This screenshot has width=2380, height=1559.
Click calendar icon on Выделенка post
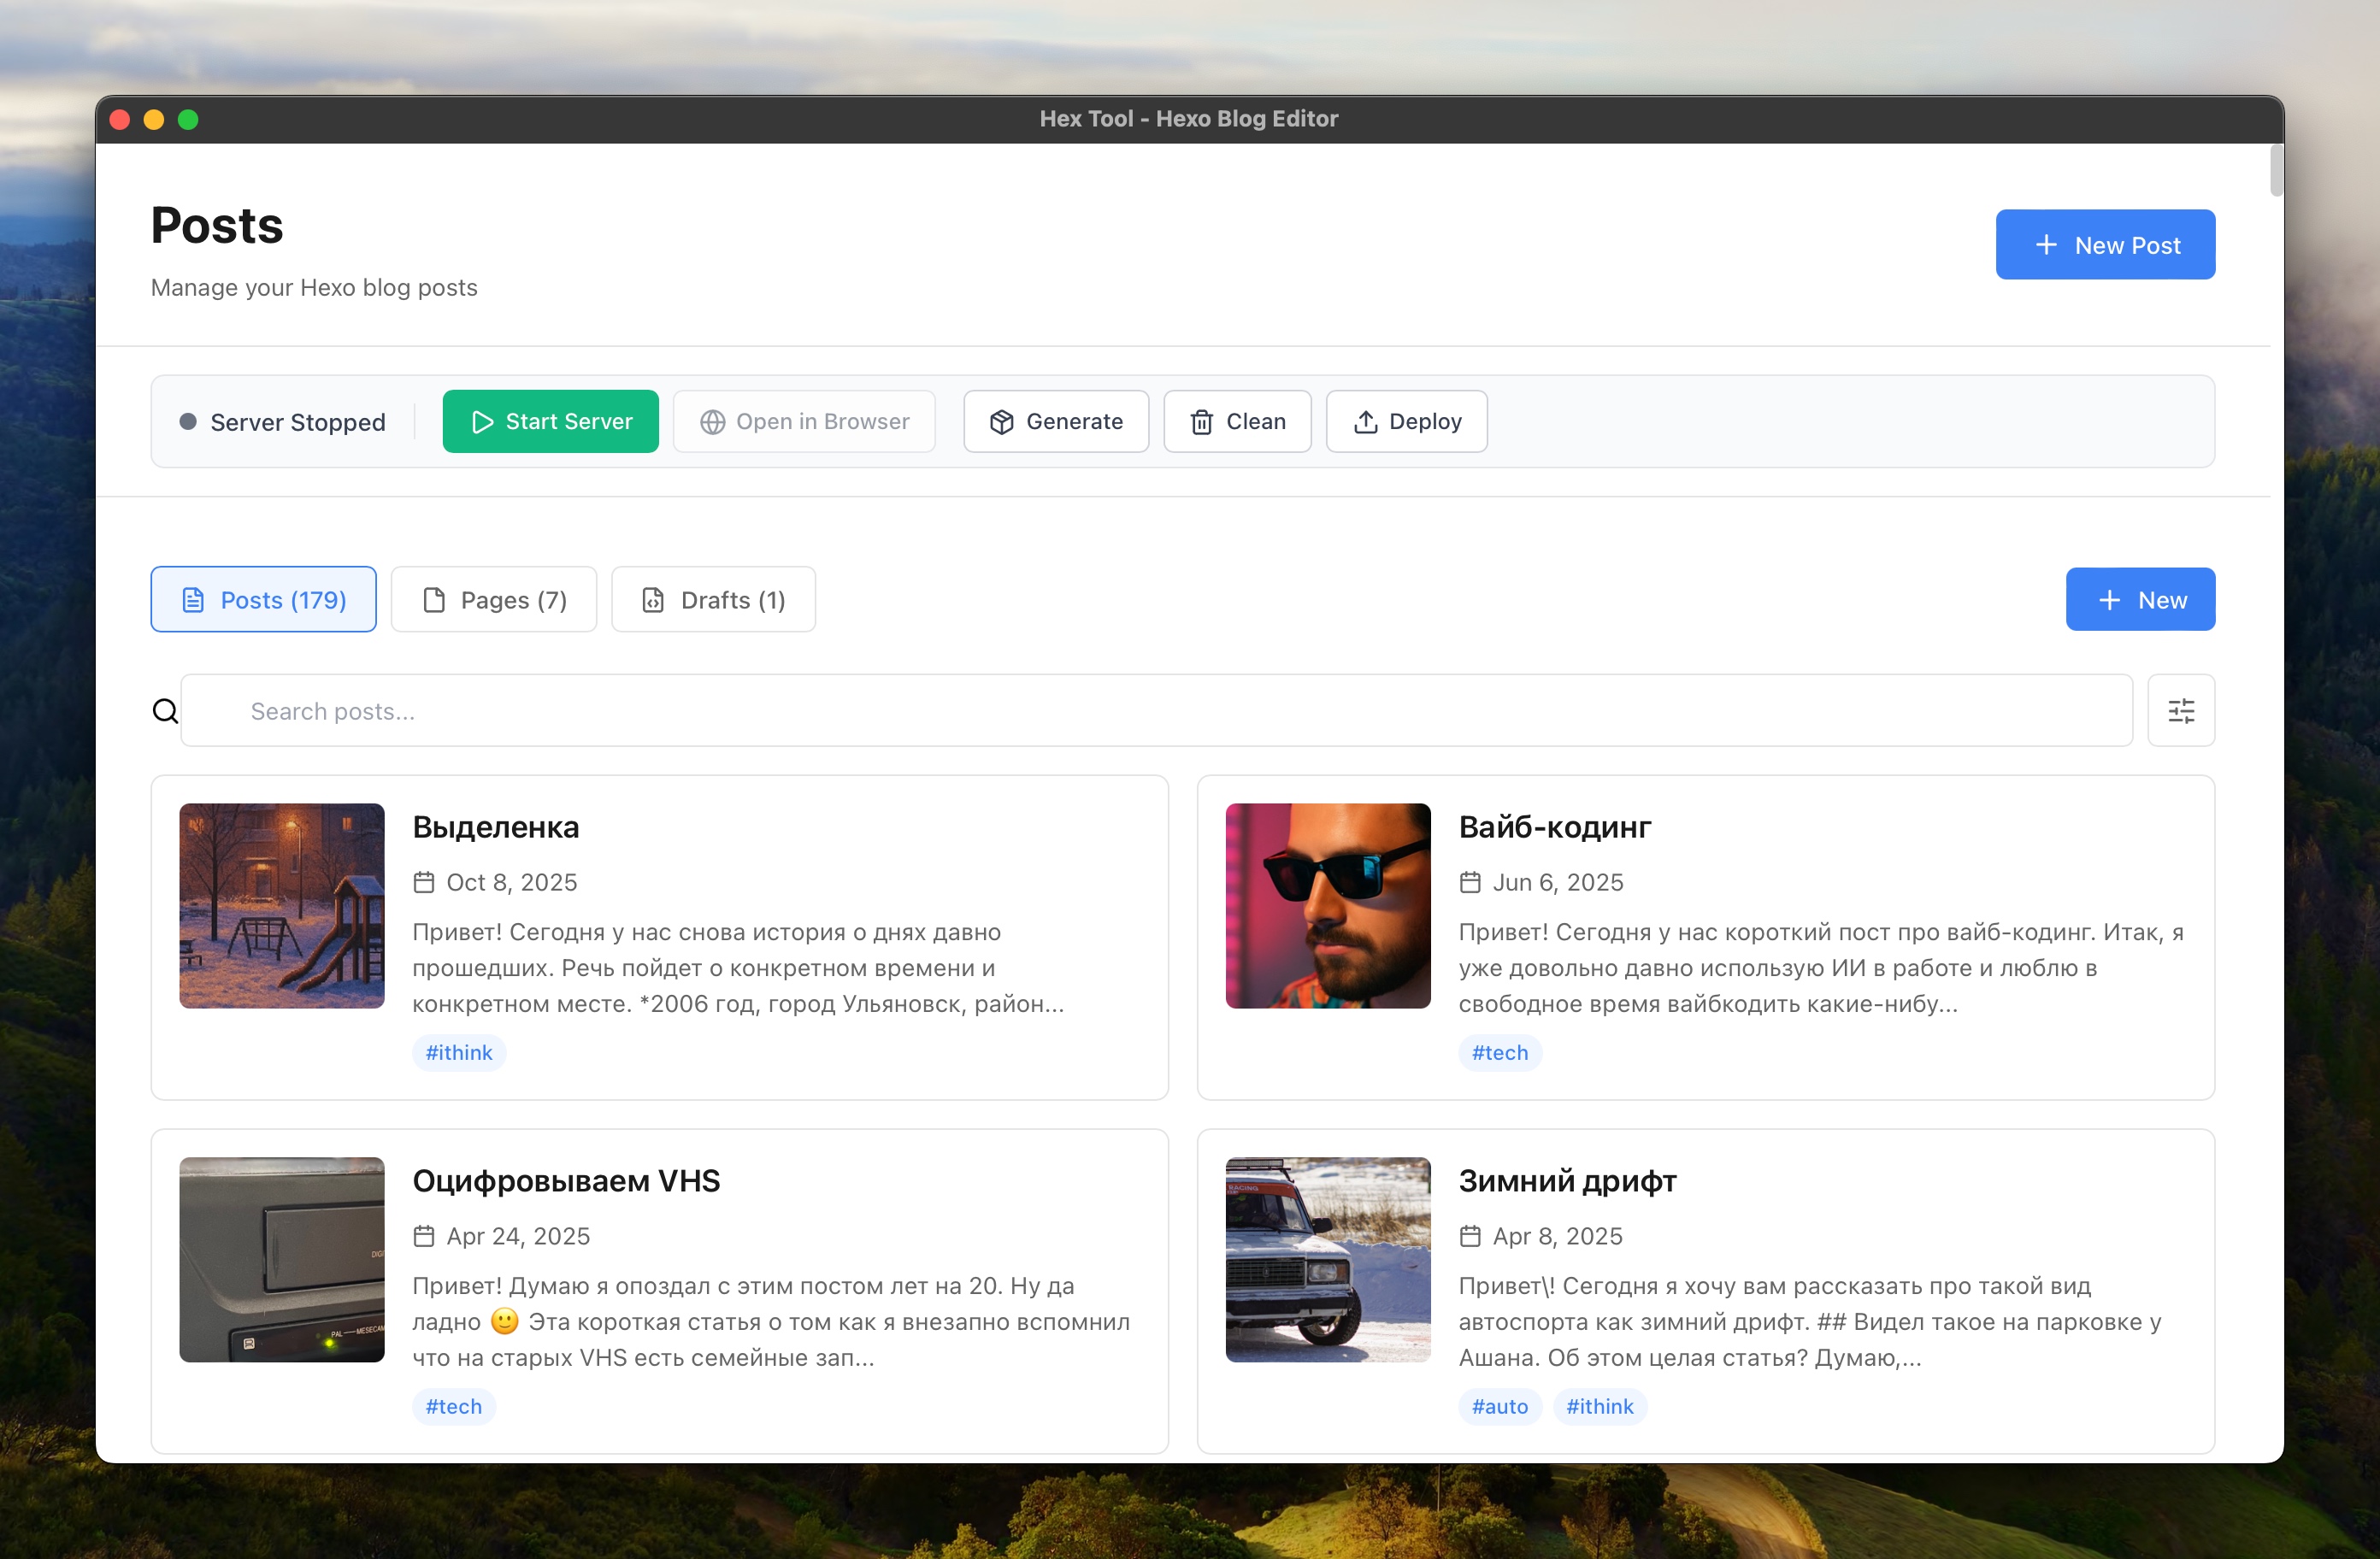[x=424, y=882]
